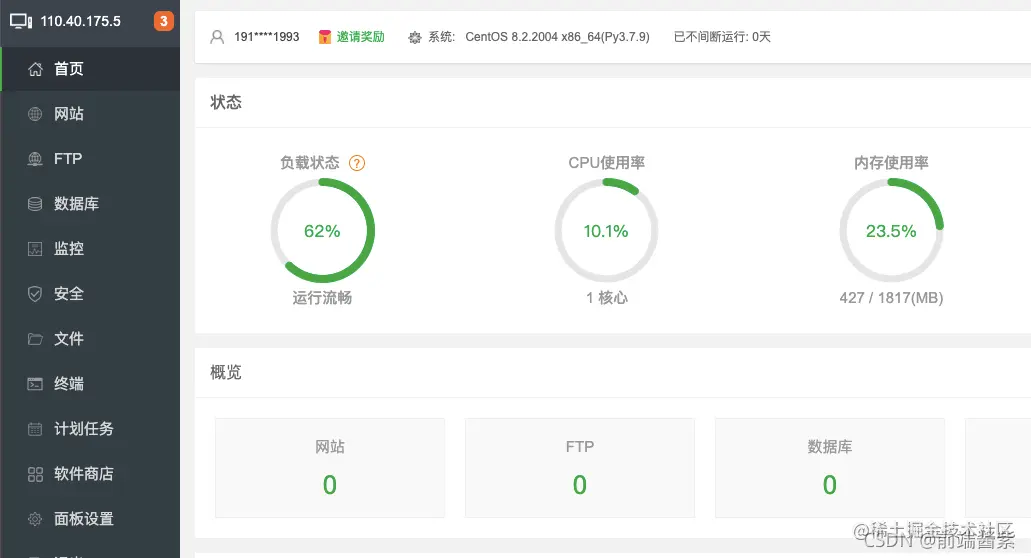Open 面板设置 in the sidebar
The width and height of the screenshot is (1031, 558).
coord(90,519)
